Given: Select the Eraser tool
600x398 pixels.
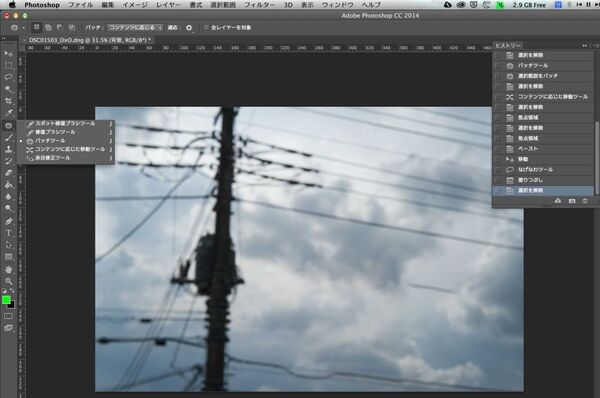Looking at the screenshot, I should (8, 173).
